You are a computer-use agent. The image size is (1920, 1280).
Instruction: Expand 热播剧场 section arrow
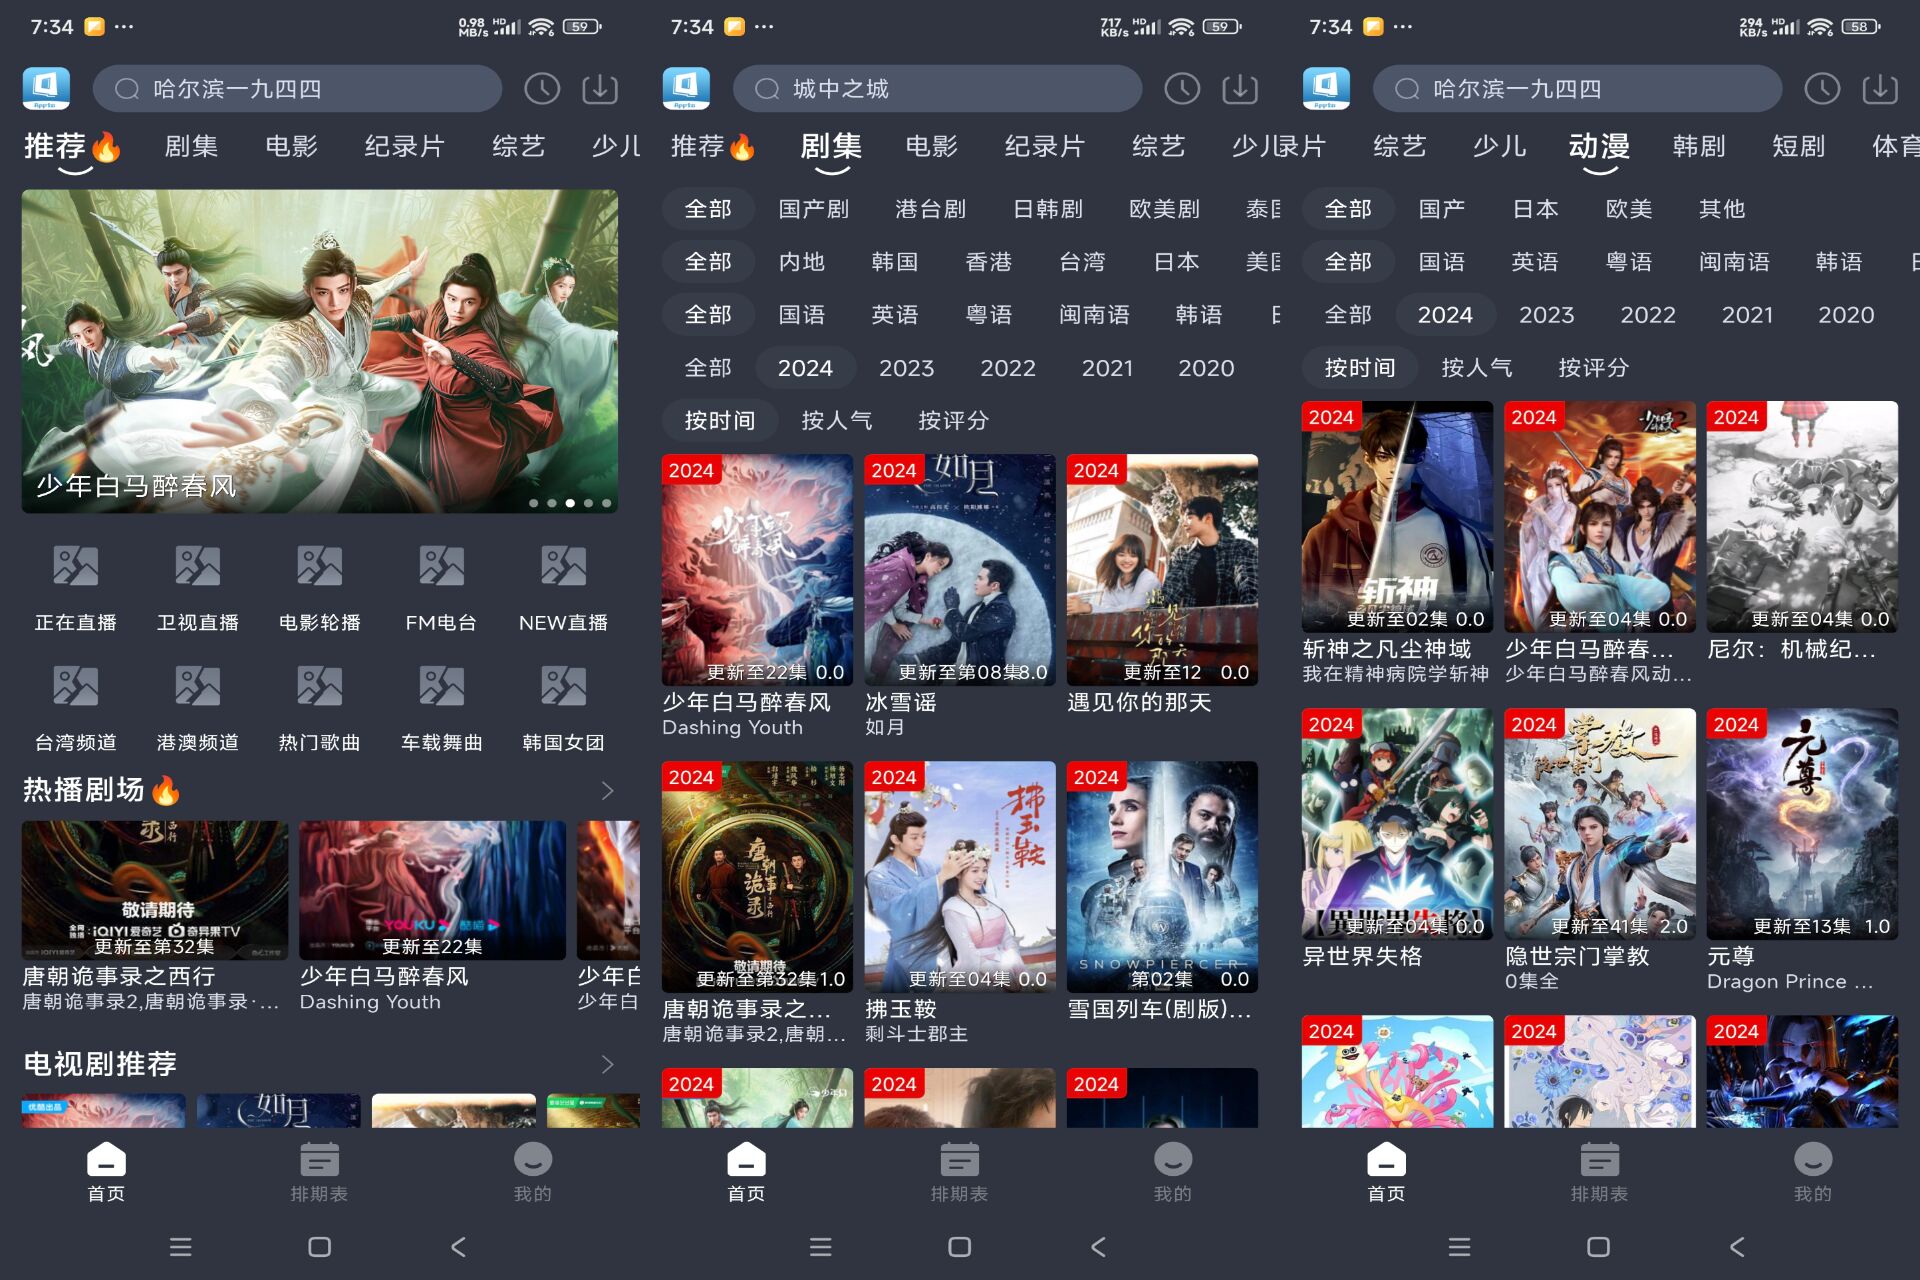[607, 791]
